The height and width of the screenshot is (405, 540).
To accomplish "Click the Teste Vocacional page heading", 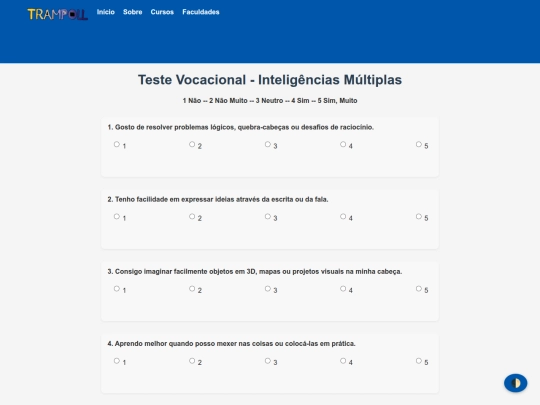I will [x=270, y=80].
